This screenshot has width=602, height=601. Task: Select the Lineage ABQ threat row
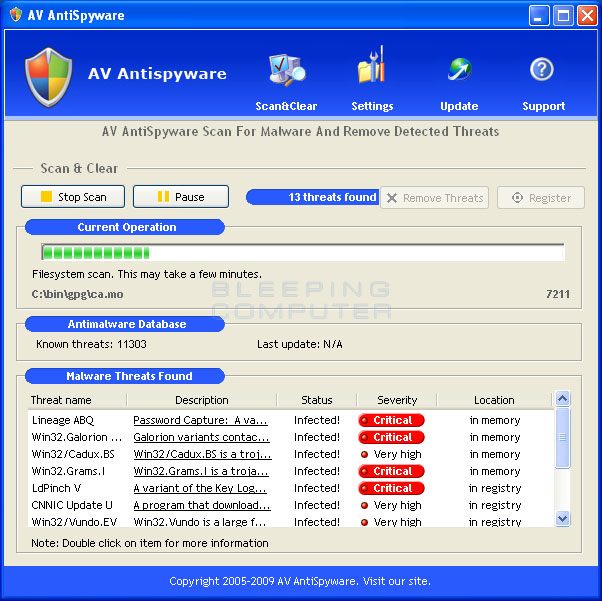pos(291,420)
